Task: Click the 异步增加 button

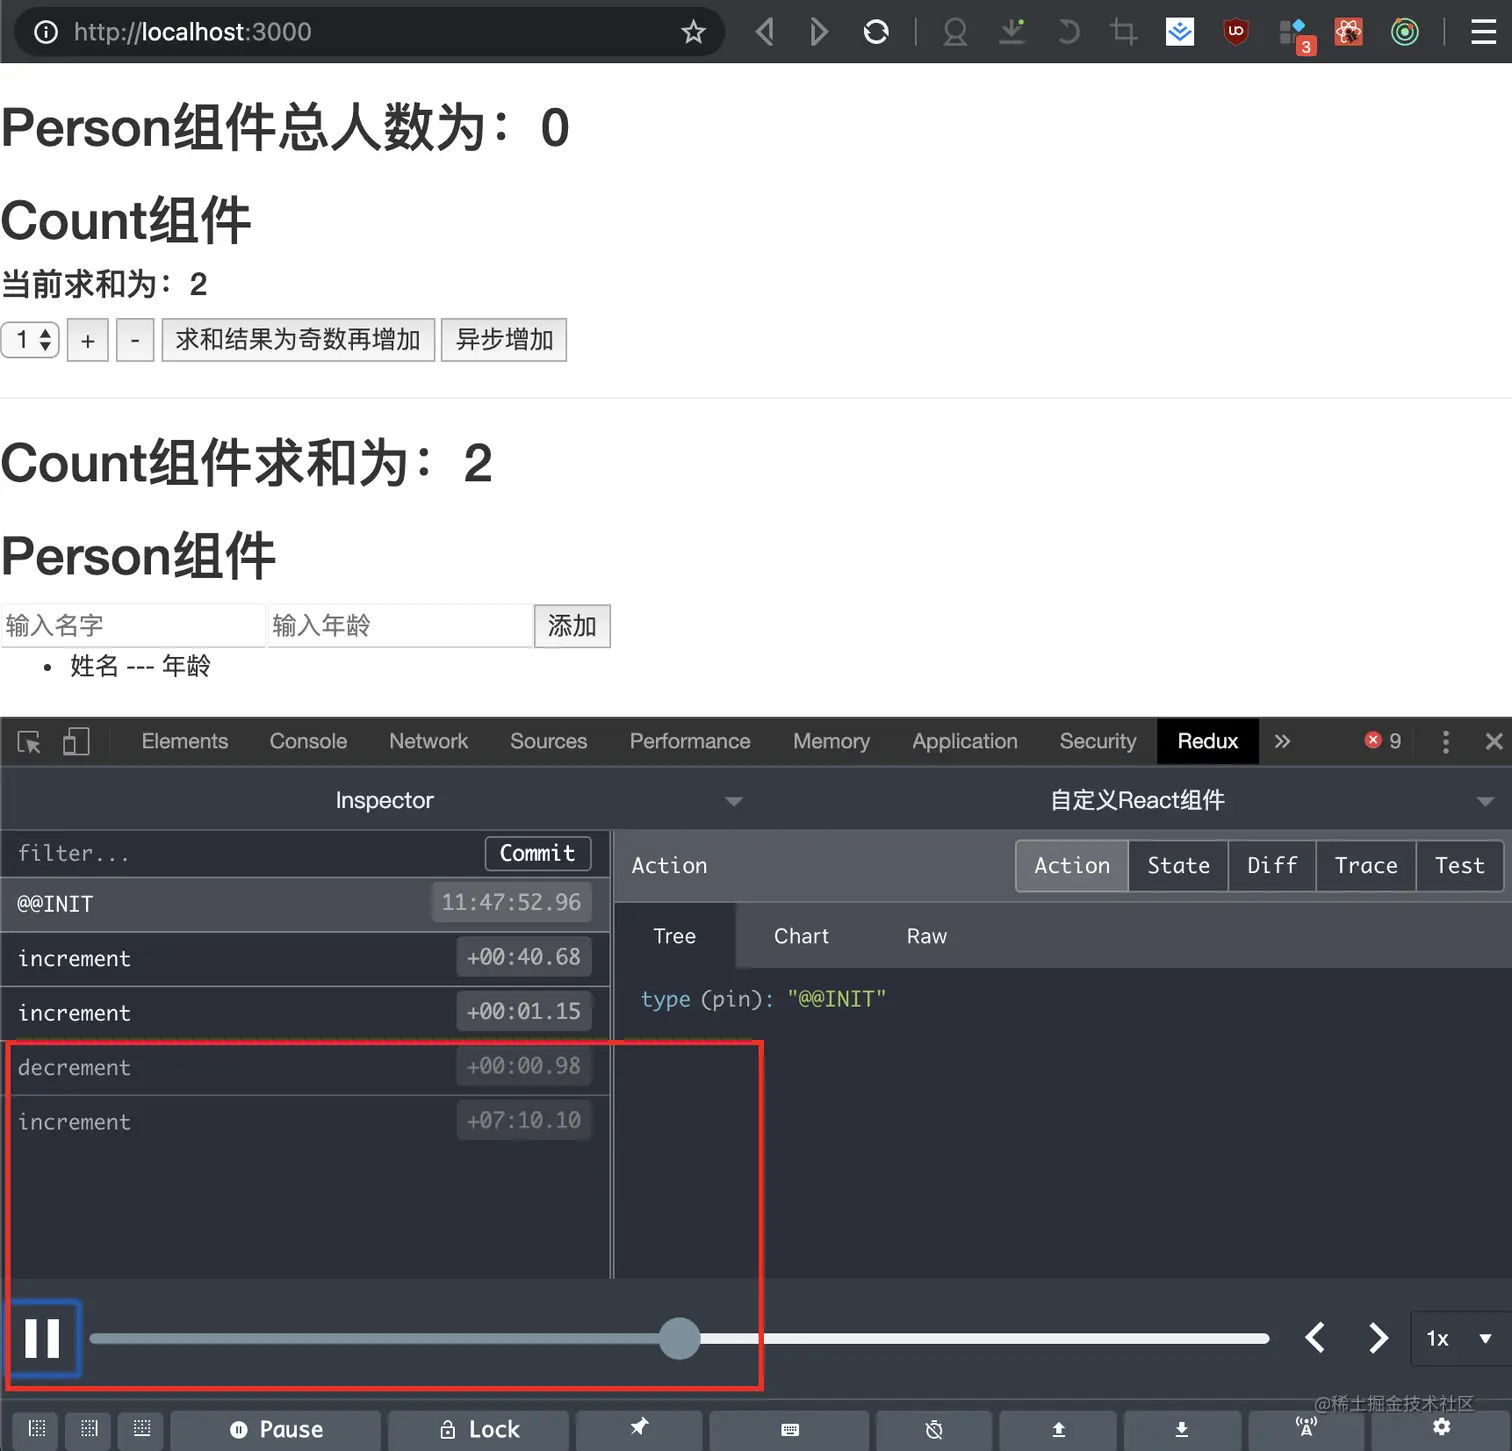Action: click(504, 340)
